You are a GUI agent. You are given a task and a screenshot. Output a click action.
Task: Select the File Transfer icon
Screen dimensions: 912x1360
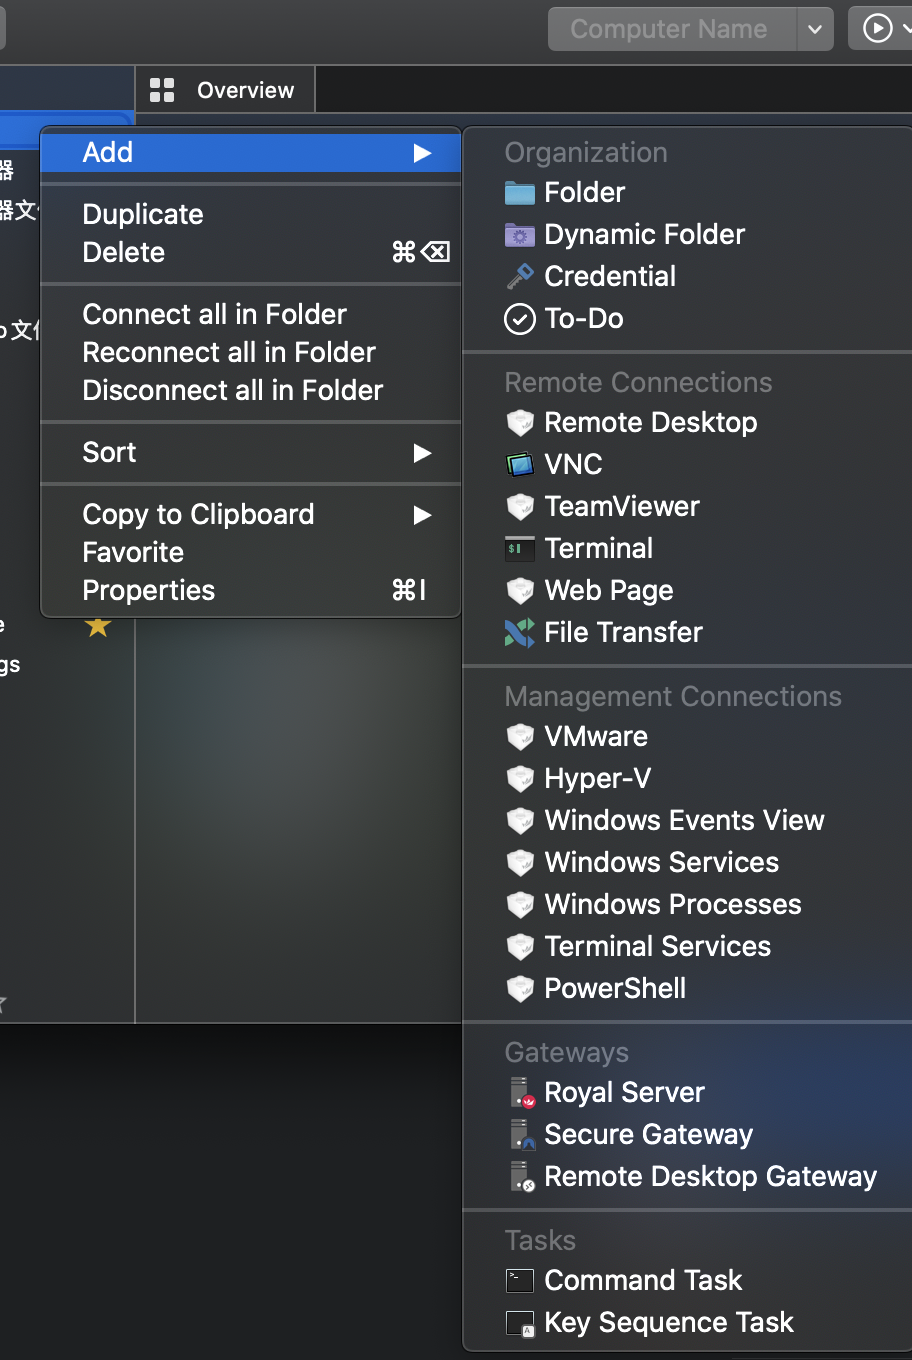click(x=520, y=632)
